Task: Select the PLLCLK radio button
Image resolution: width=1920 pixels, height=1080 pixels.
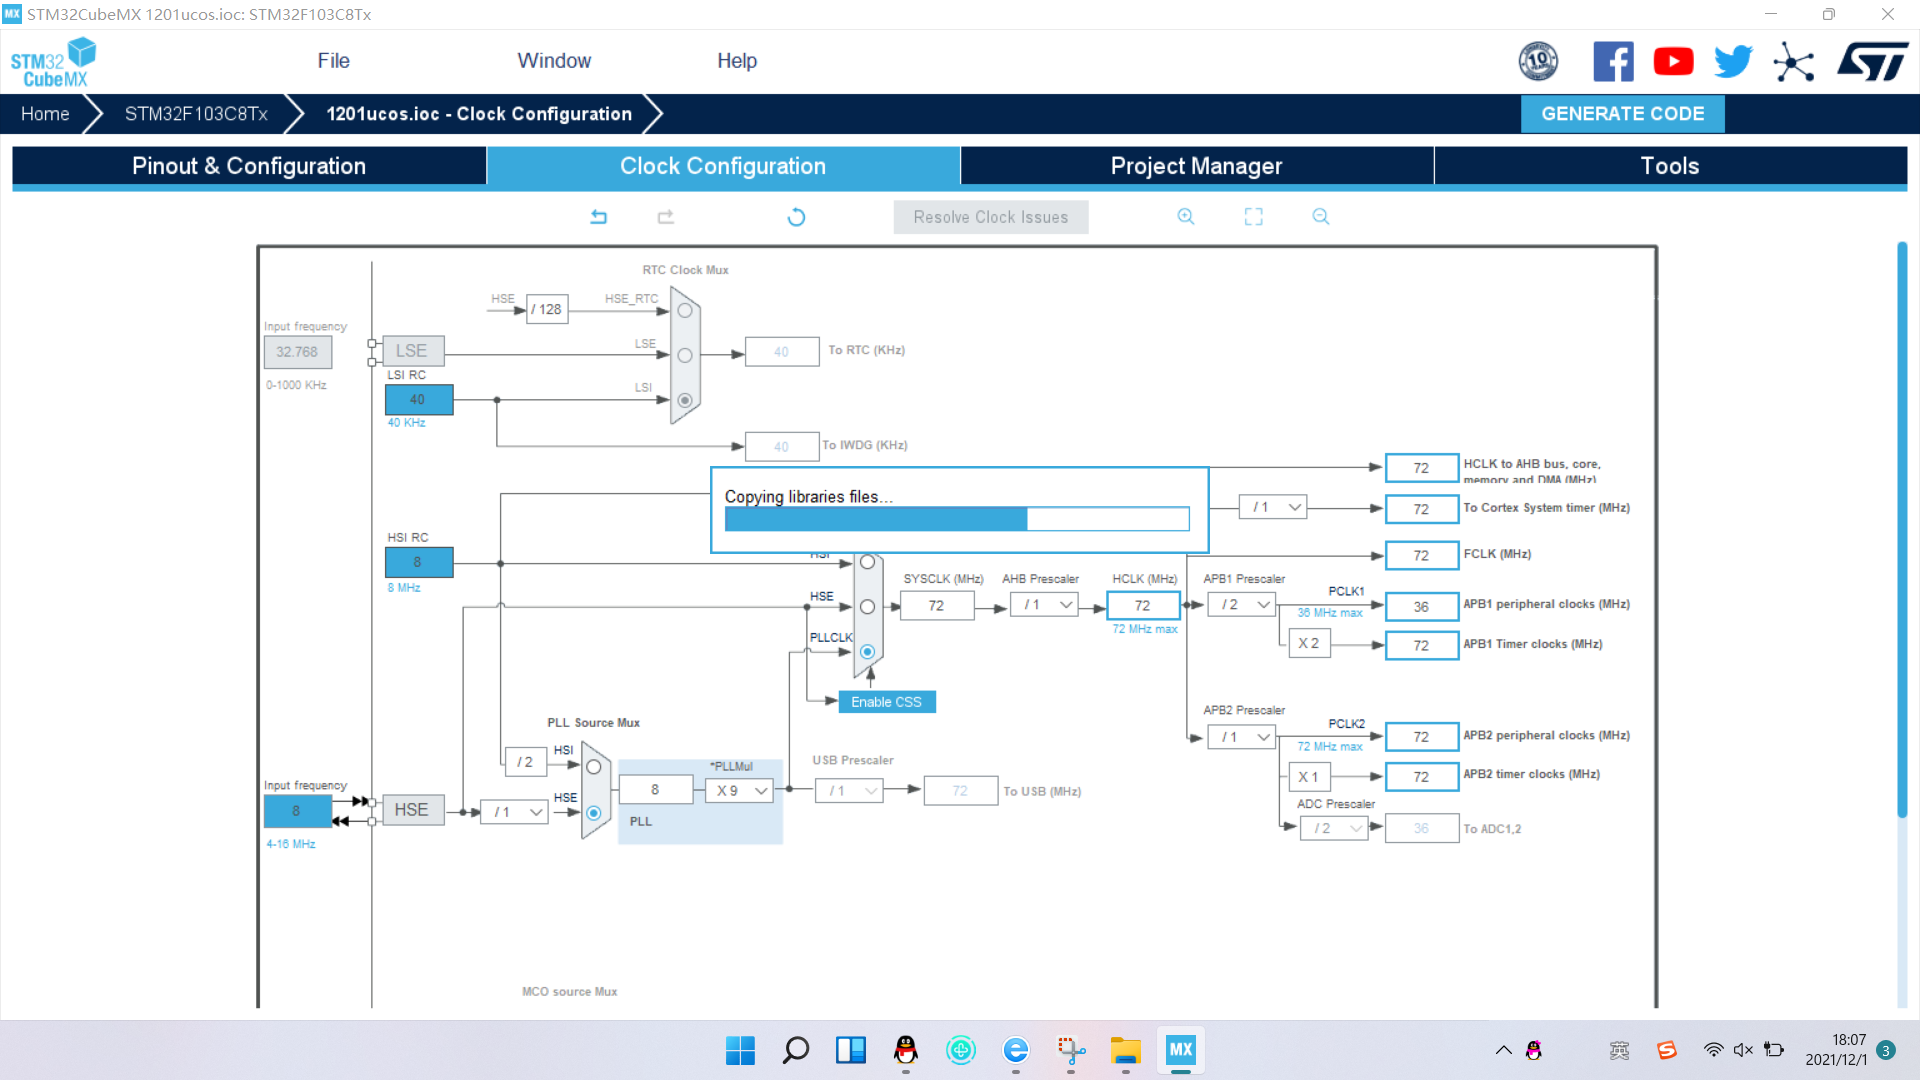Action: click(x=865, y=650)
